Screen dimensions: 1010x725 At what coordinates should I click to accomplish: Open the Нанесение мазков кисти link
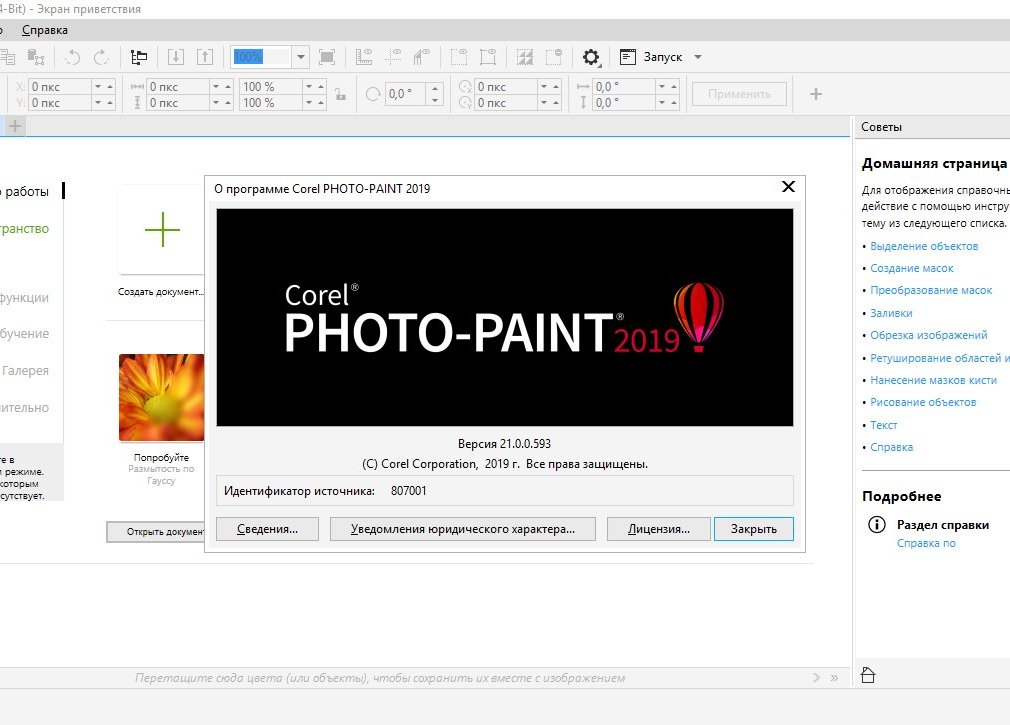pos(933,380)
